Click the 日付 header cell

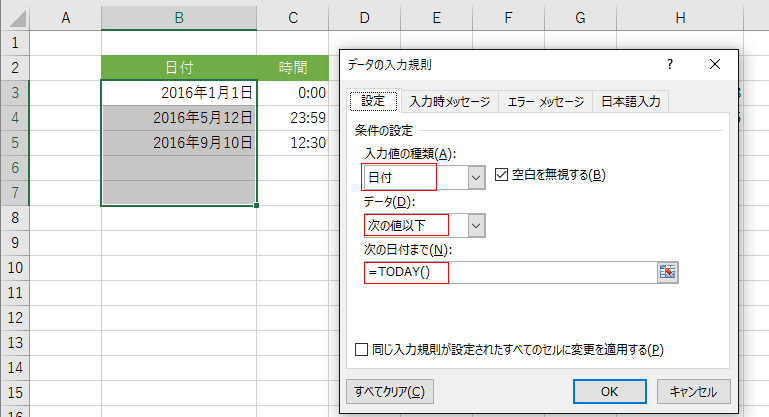pos(179,67)
